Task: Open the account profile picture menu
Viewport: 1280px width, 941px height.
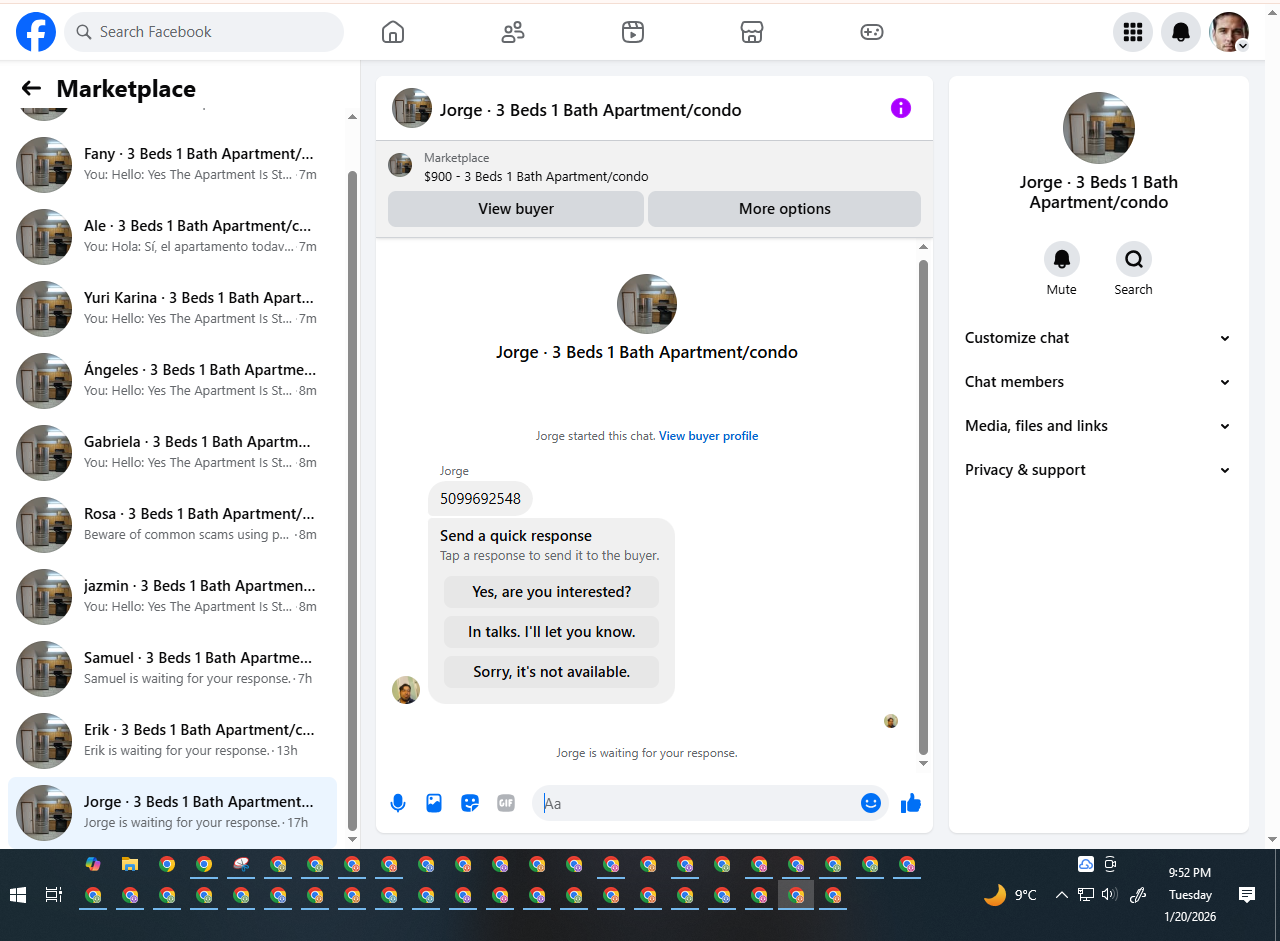Action: click(1229, 32)
